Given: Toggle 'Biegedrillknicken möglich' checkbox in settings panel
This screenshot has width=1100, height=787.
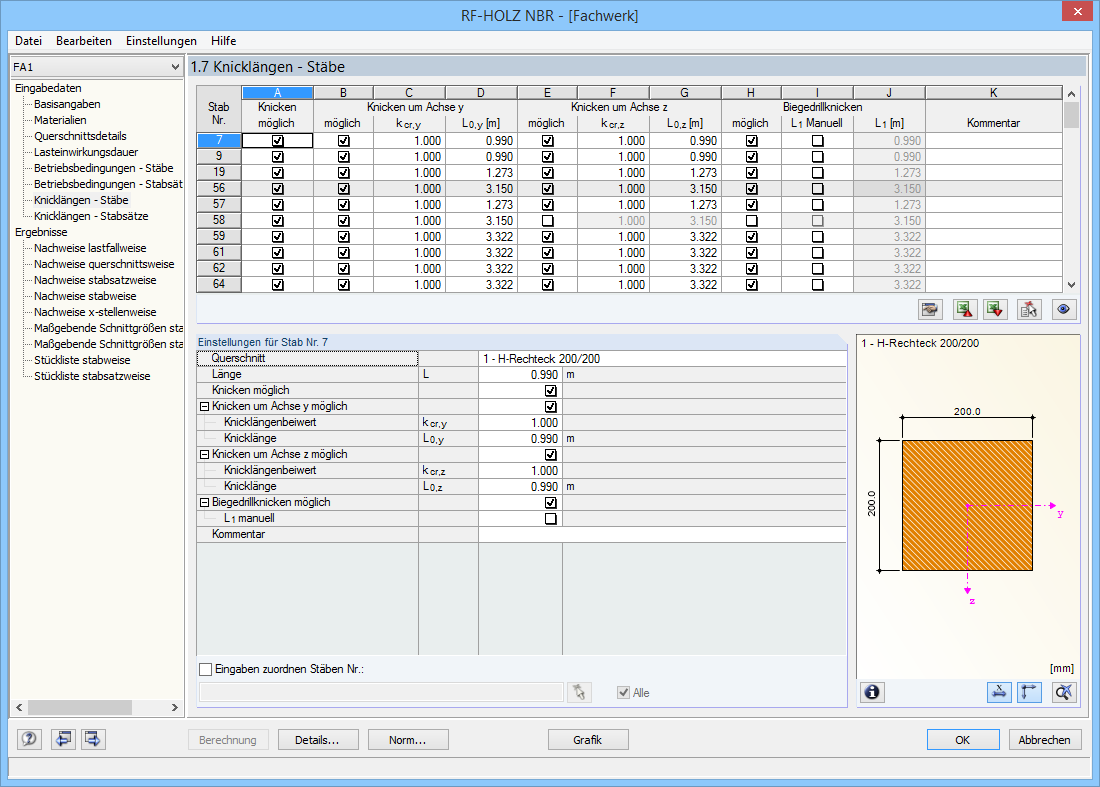Looking at the screenshot, I should (x=551, y=503).
